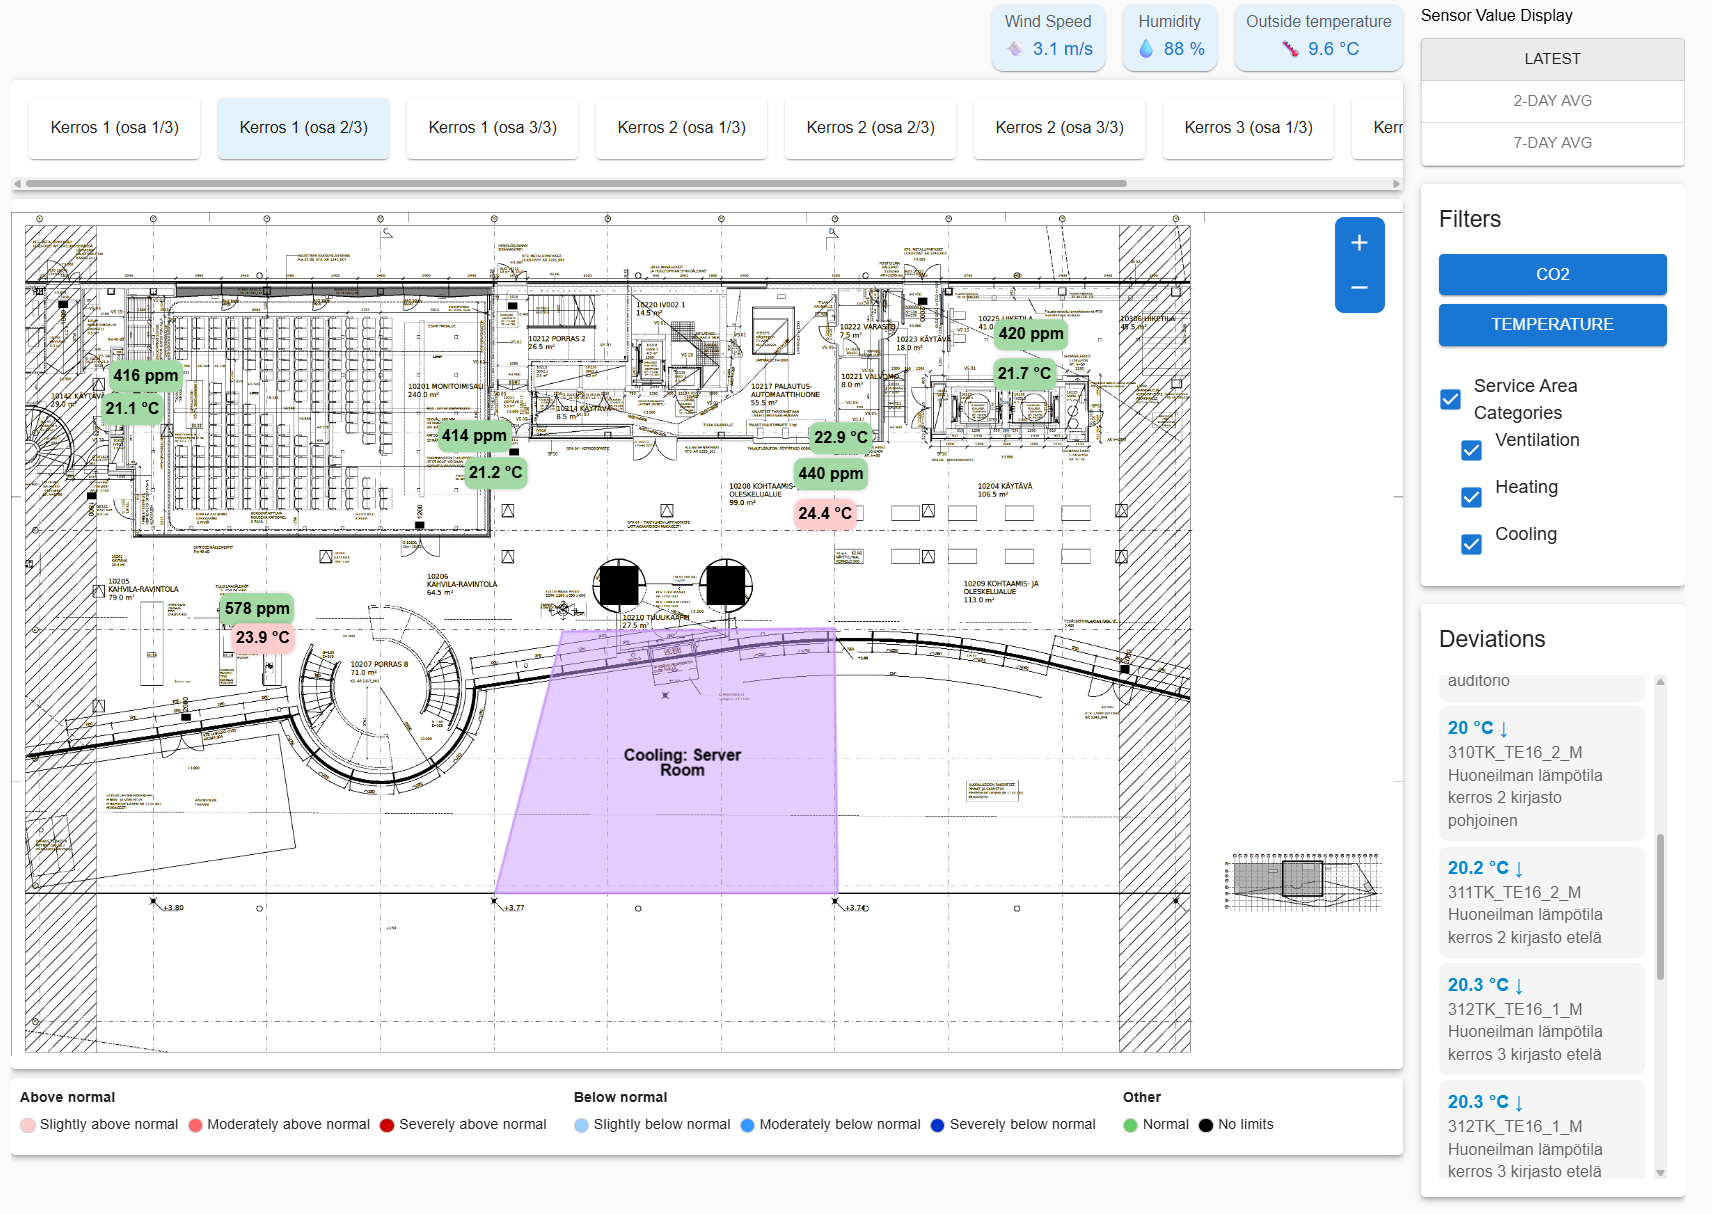Toggle Service Area Categories checkbox
Viewport: 1712px width, 1214px height.
[x=1451, y=400]
